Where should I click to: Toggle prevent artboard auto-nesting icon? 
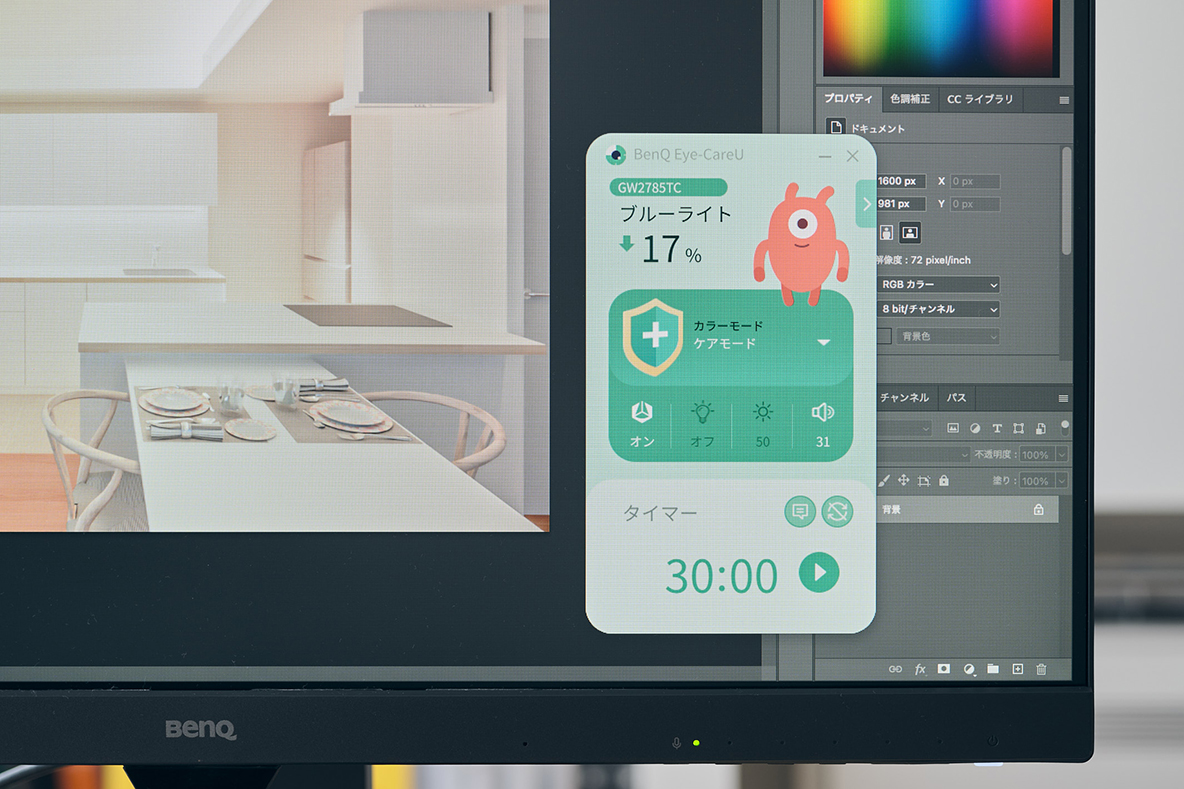923,480
